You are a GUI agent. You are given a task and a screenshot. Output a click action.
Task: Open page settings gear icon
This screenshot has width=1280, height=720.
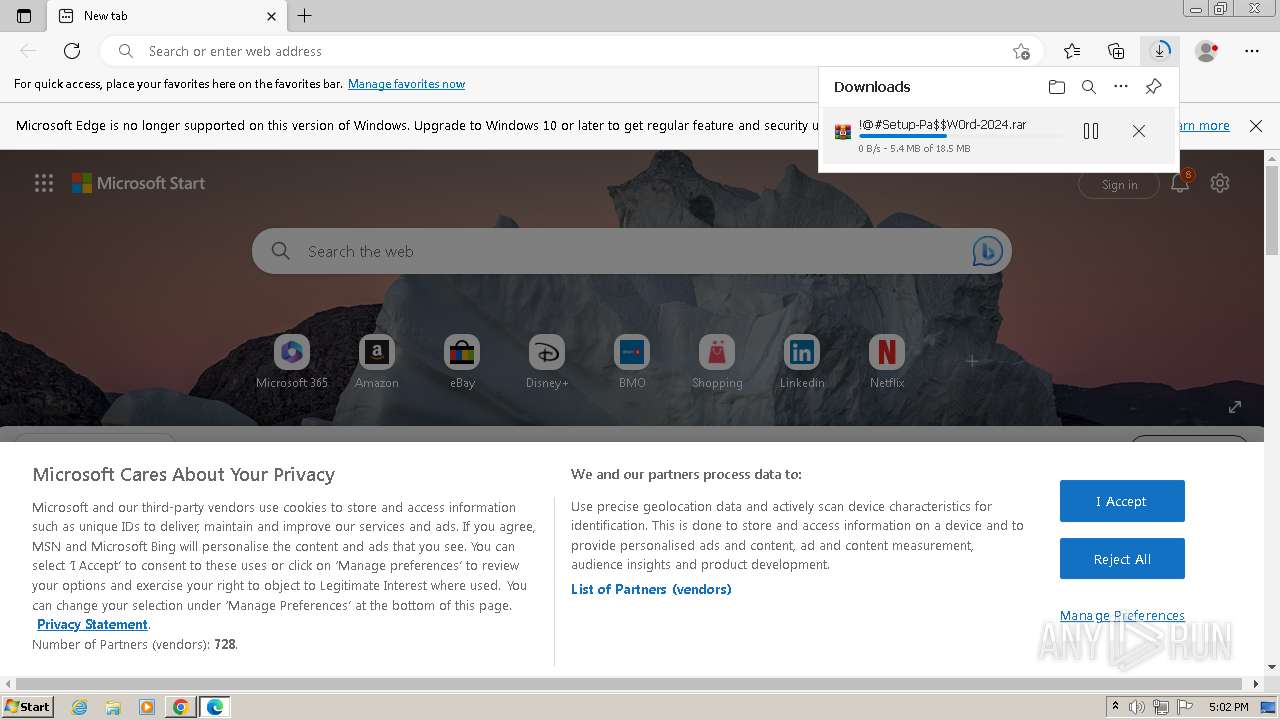(x=1220, y=183)
